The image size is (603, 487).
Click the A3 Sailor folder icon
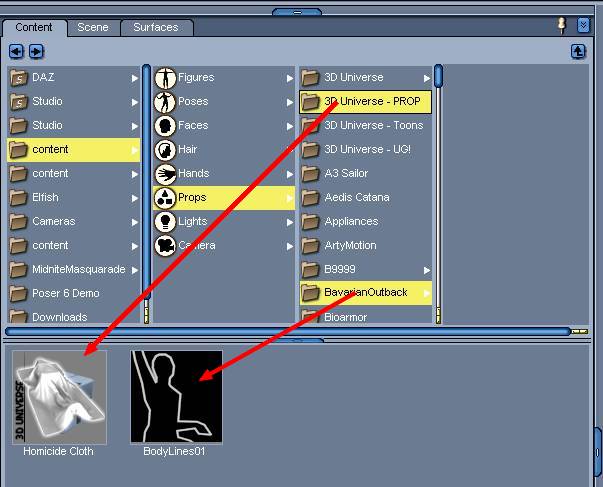coord(310,174)
